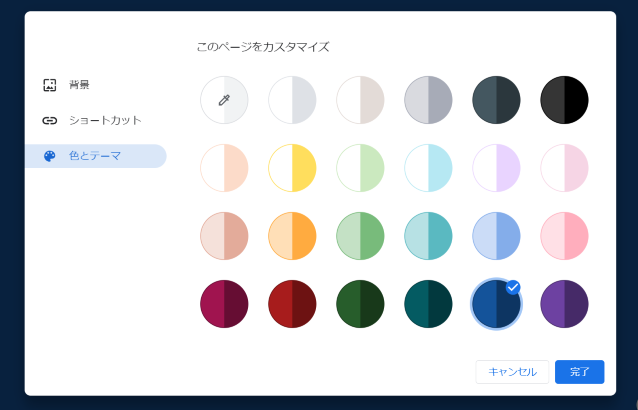Select the dark teal theme swatch
This screenshot has height=410, width=638.
[428, 304]
